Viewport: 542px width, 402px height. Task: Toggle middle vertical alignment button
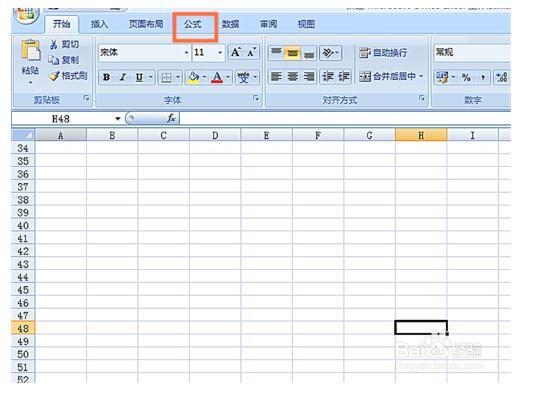pyautogui.click(x=292, y=53)
